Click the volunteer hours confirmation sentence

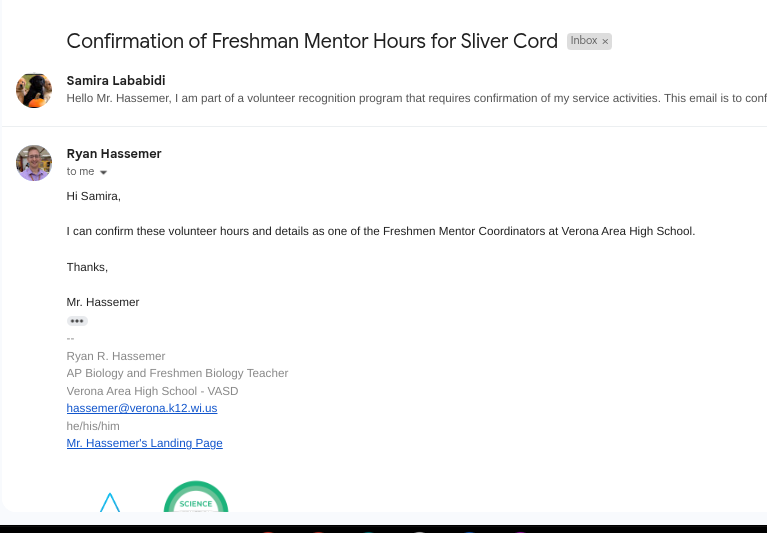tap(380, 231)
